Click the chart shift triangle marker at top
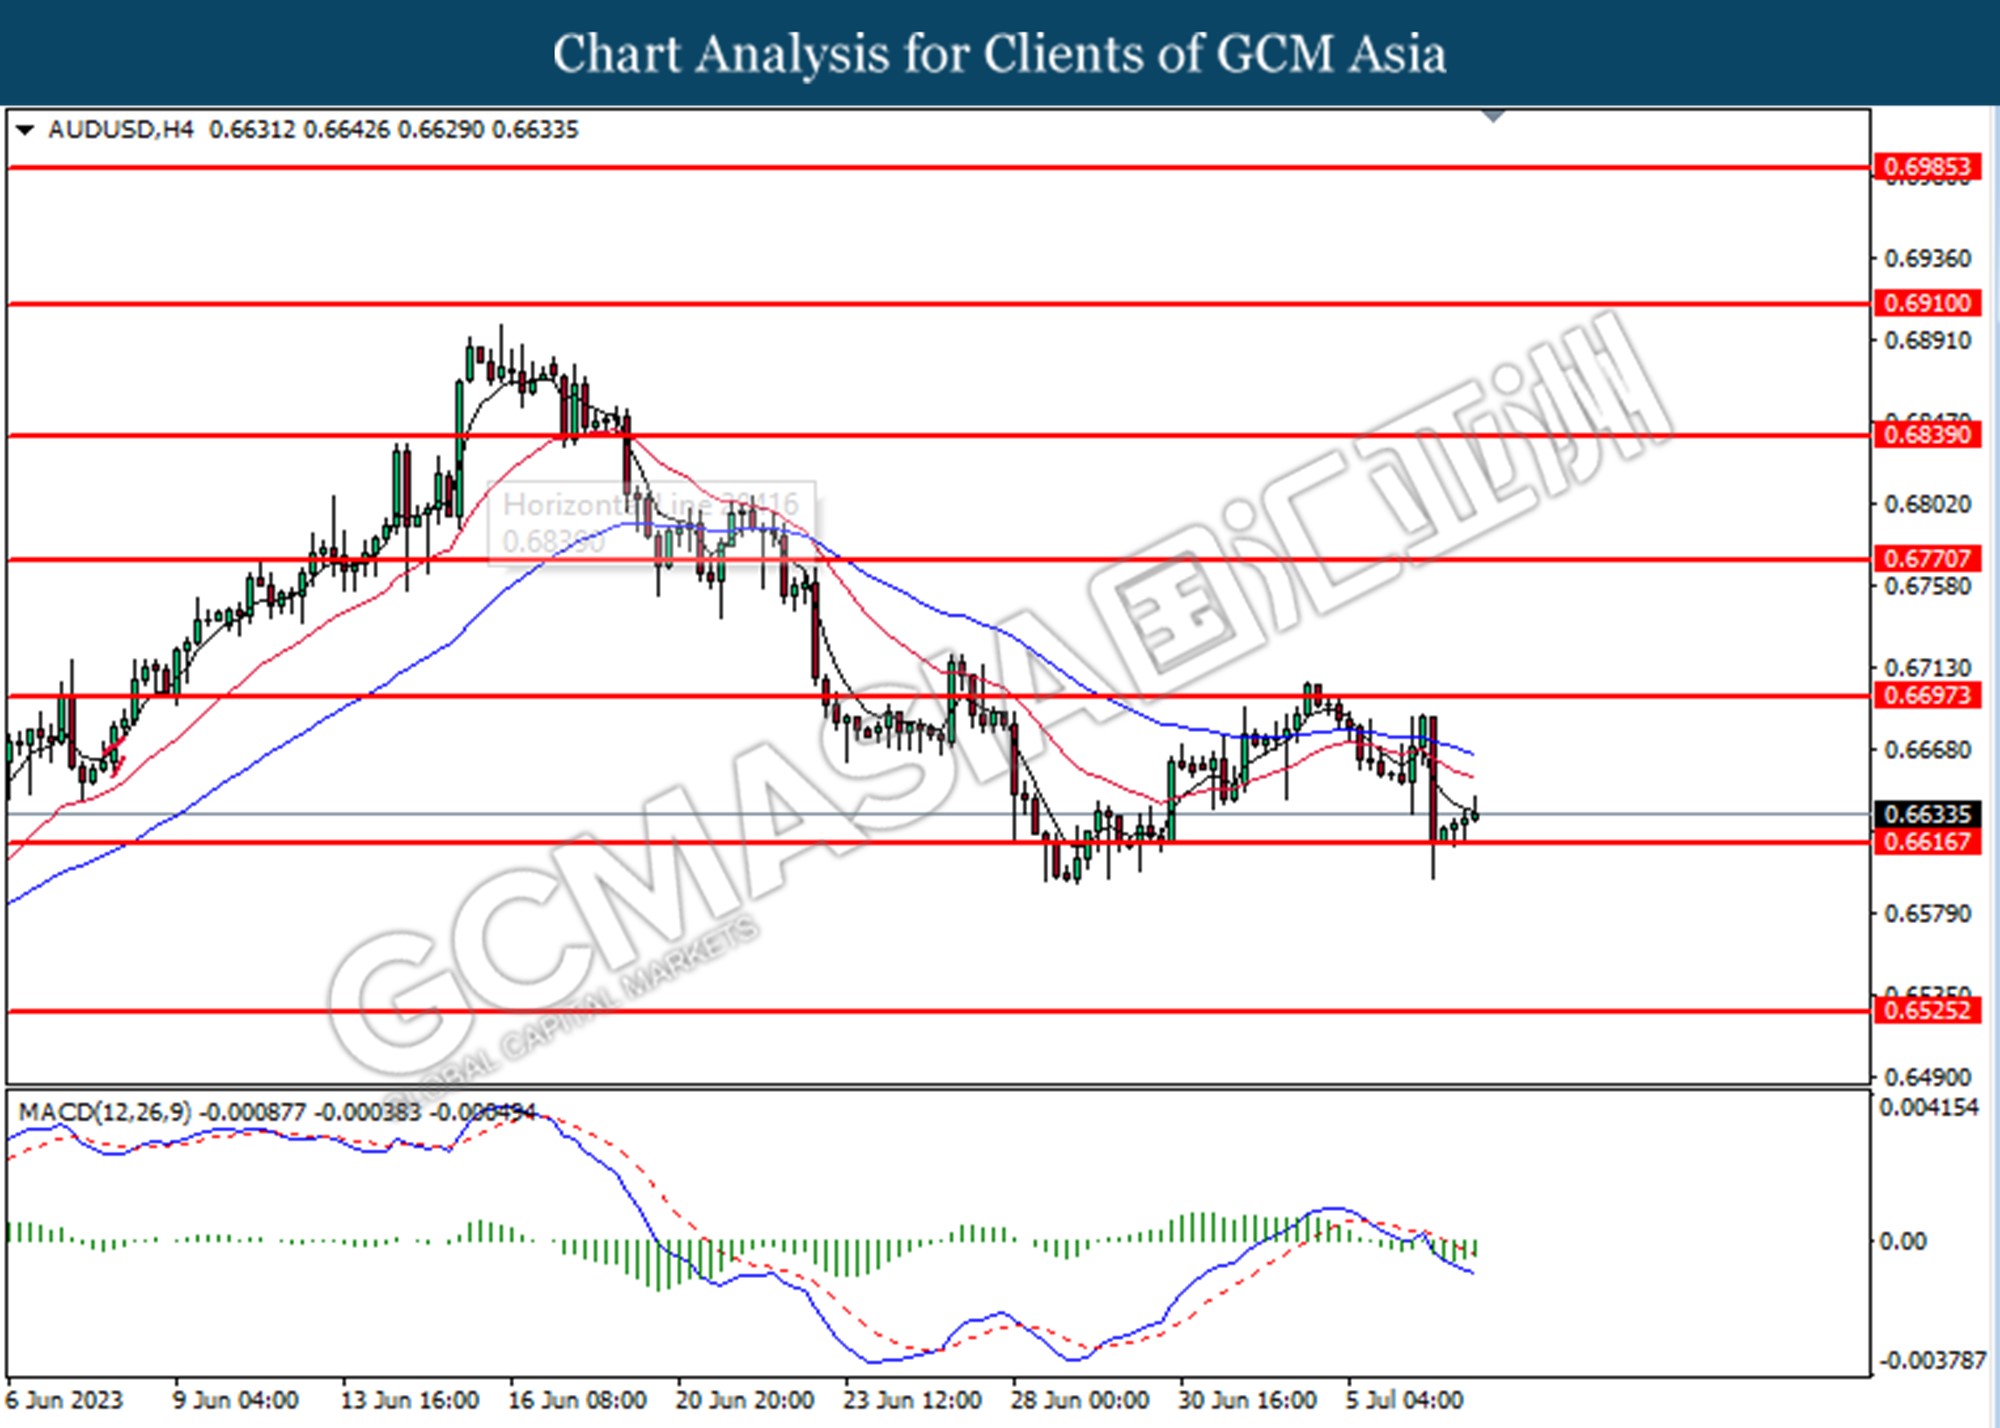2000x1428 pixels. point(1493,116)
